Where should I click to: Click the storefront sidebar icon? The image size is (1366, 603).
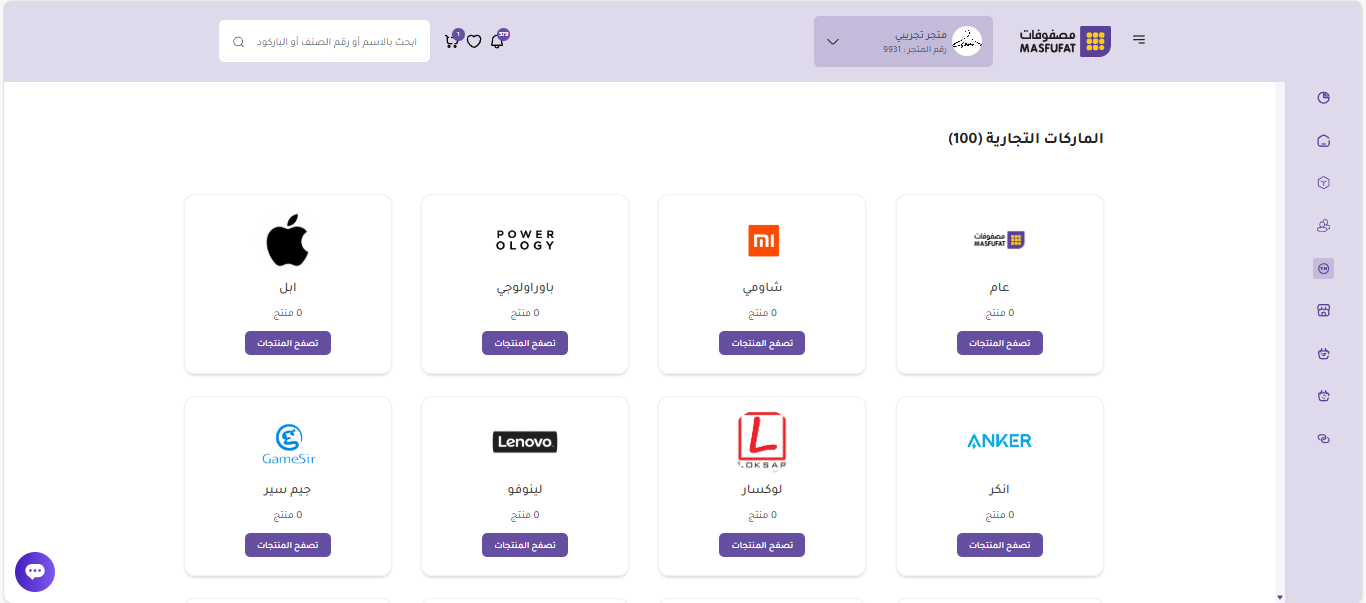coord(1324,311)
